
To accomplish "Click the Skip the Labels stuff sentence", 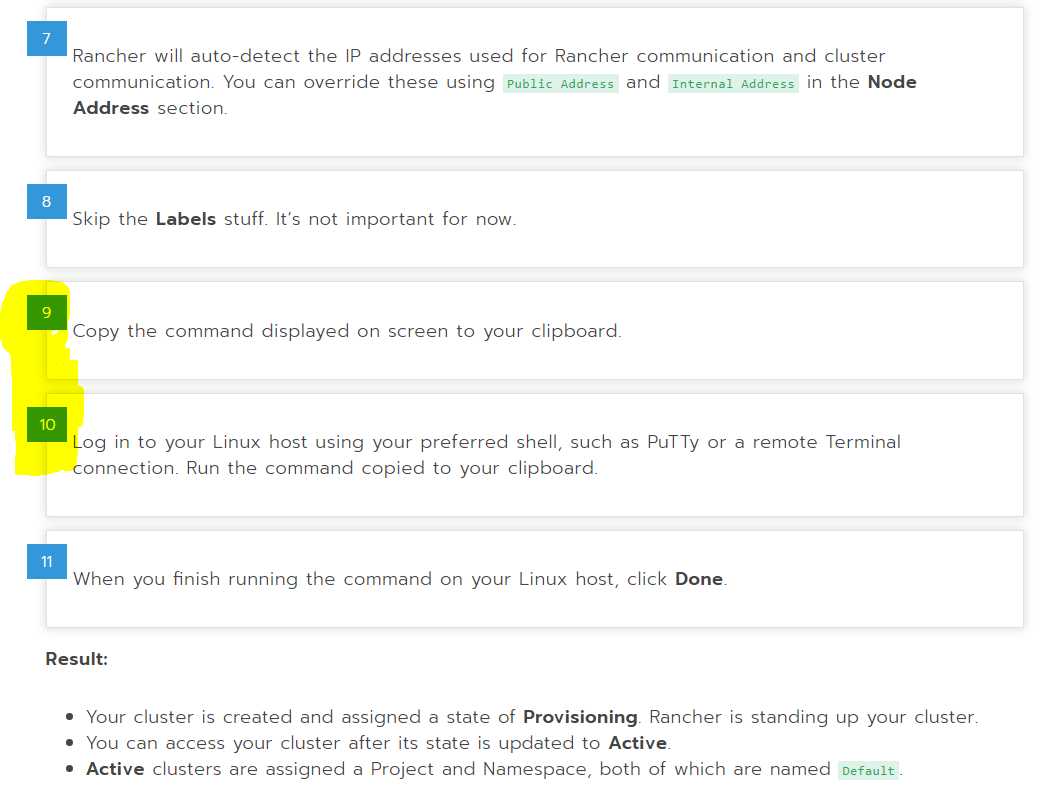I will pos(294,219).
